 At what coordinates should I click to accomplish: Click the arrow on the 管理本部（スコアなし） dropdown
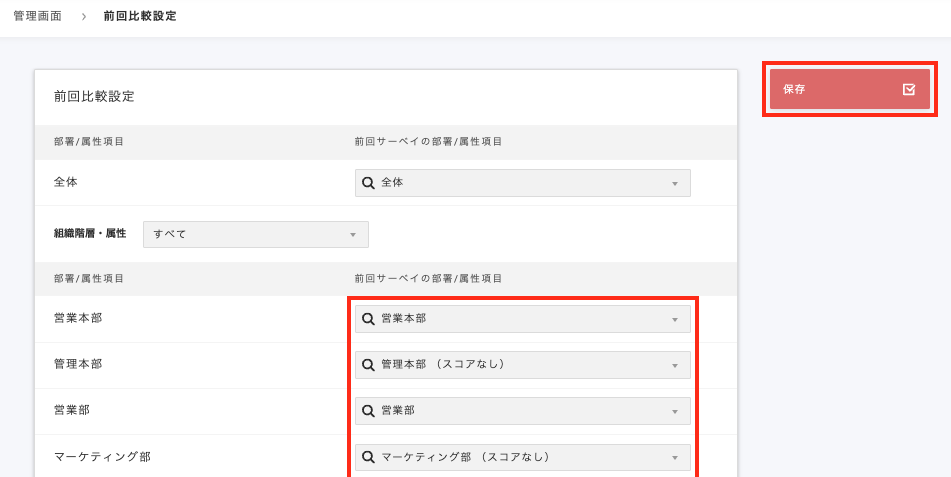pos(674,366)
